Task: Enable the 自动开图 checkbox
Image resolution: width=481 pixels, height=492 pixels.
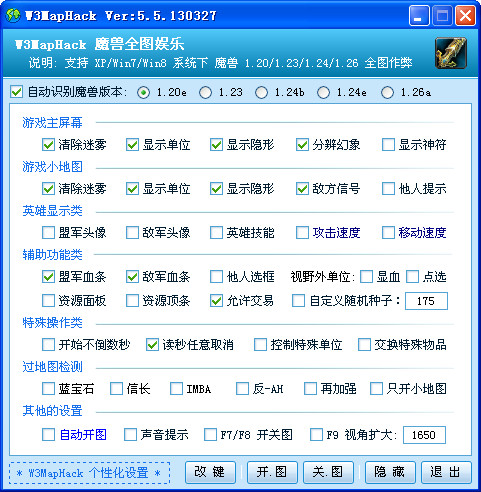Action: coord(48,435)
